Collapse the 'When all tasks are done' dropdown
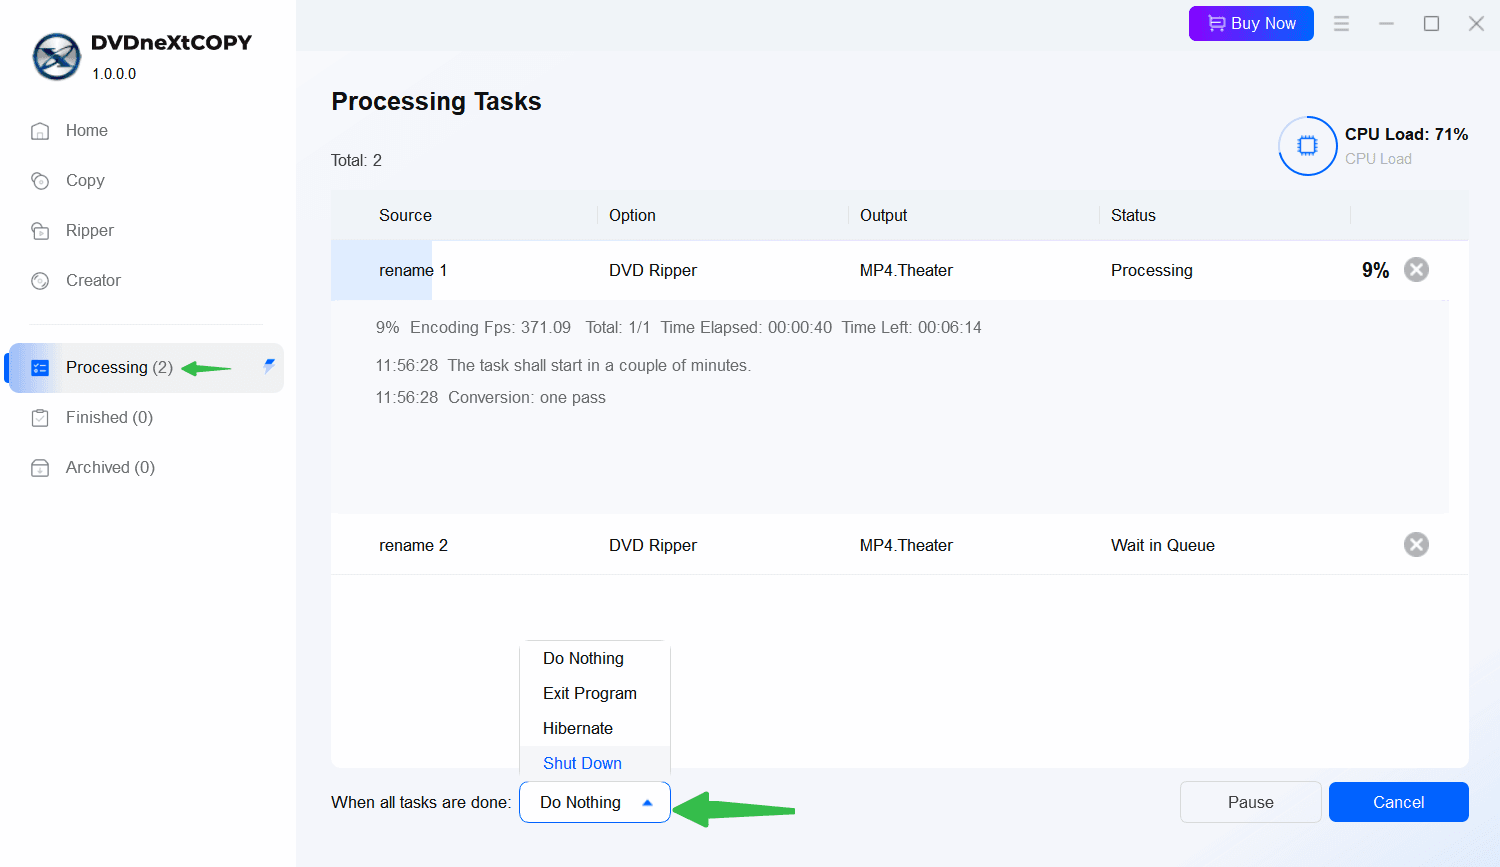Image resolution: width=1500 pixels, height=867 pixels. coord(595,802)
